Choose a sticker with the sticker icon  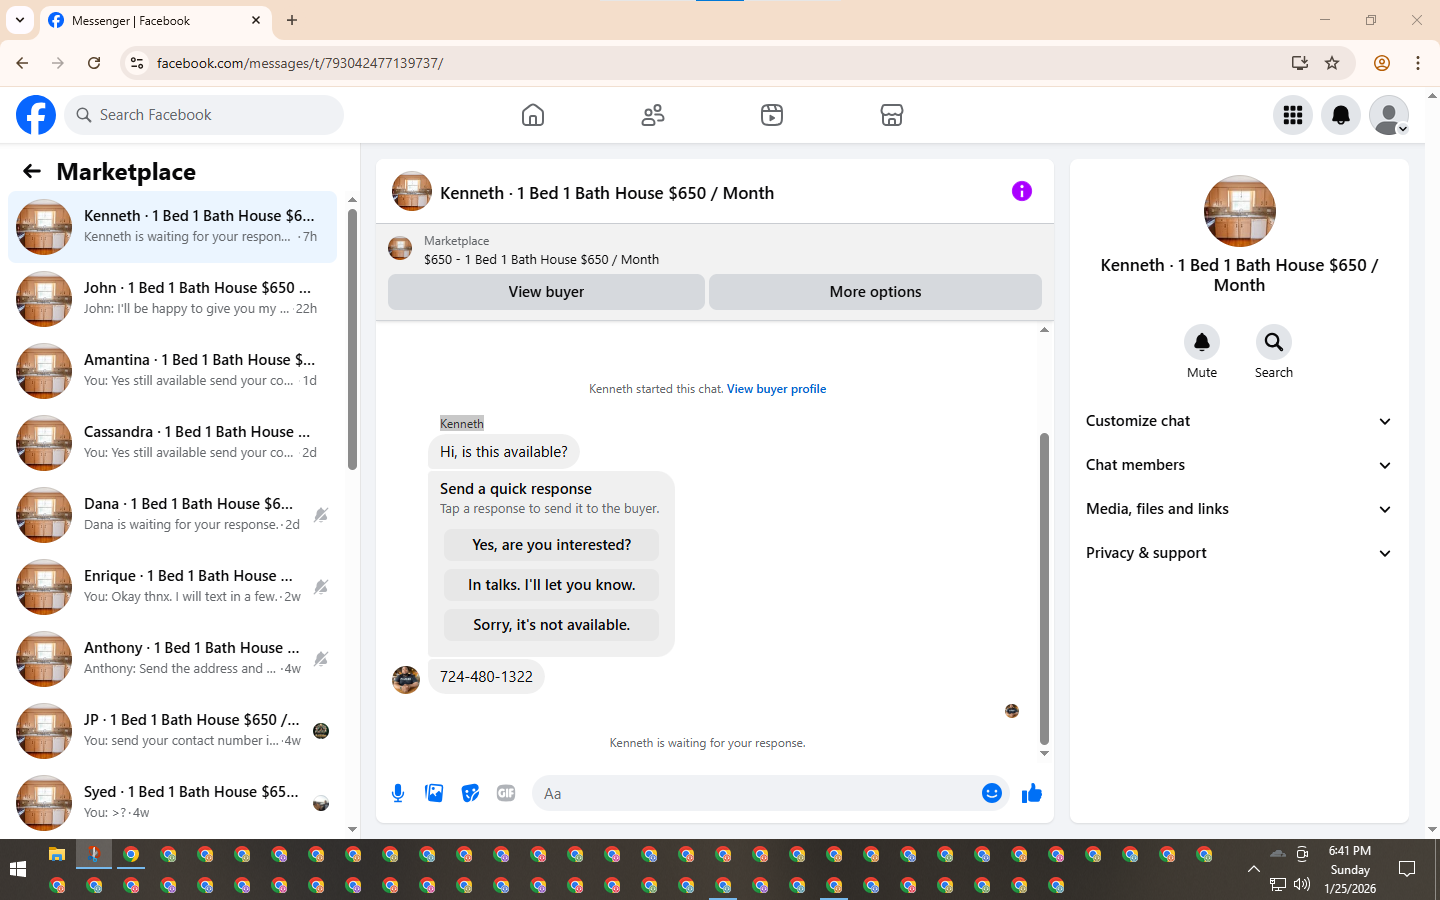click(470, 793)
